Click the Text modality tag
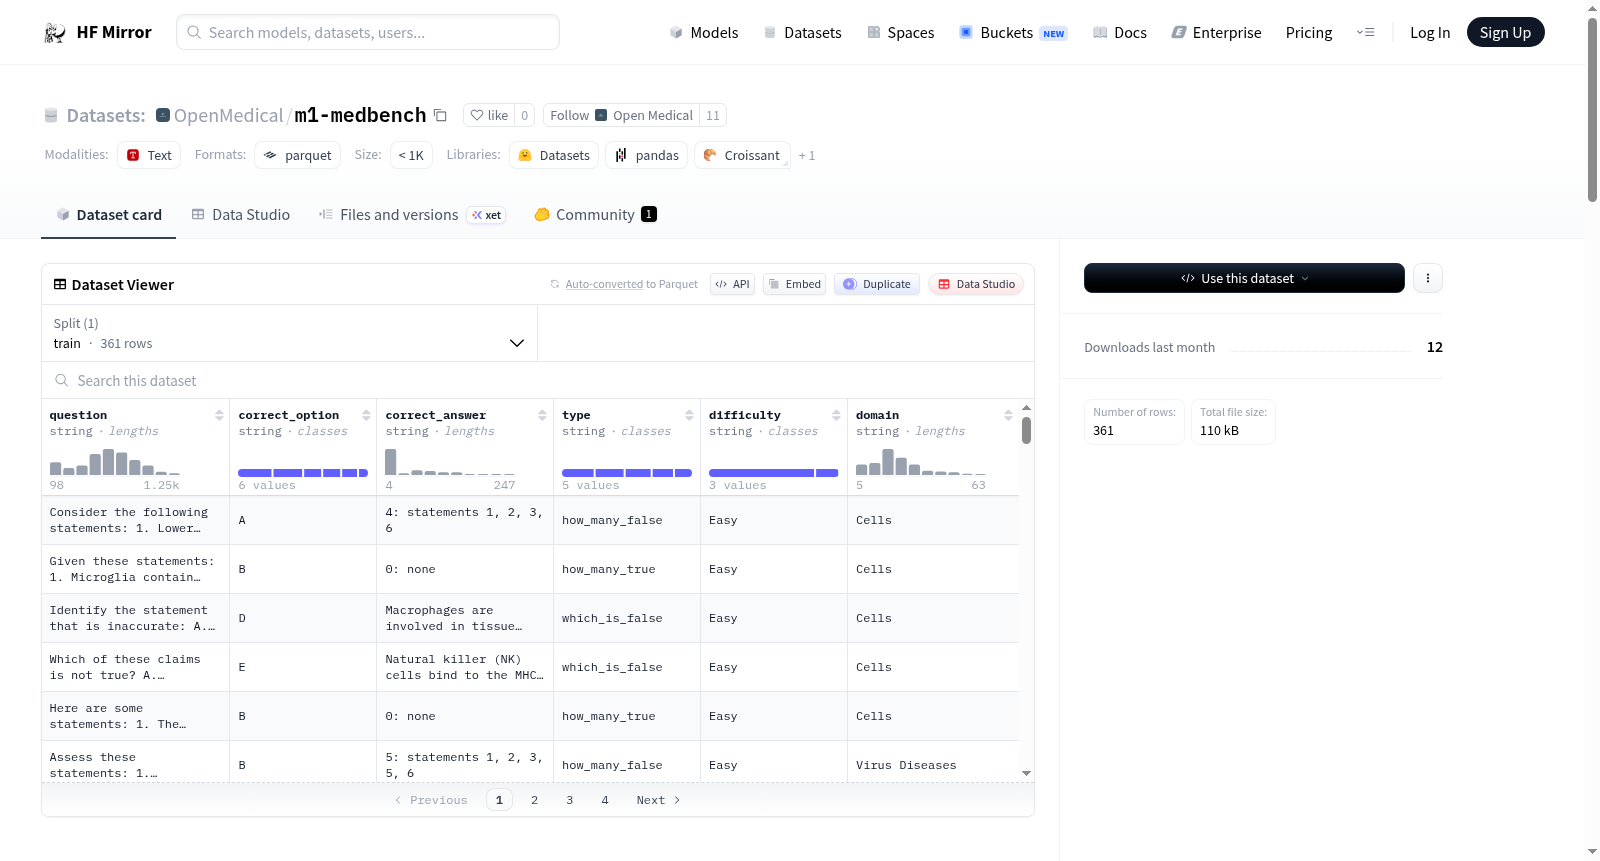The width and height of the screenshot is (1600, 861). (149, 155)
